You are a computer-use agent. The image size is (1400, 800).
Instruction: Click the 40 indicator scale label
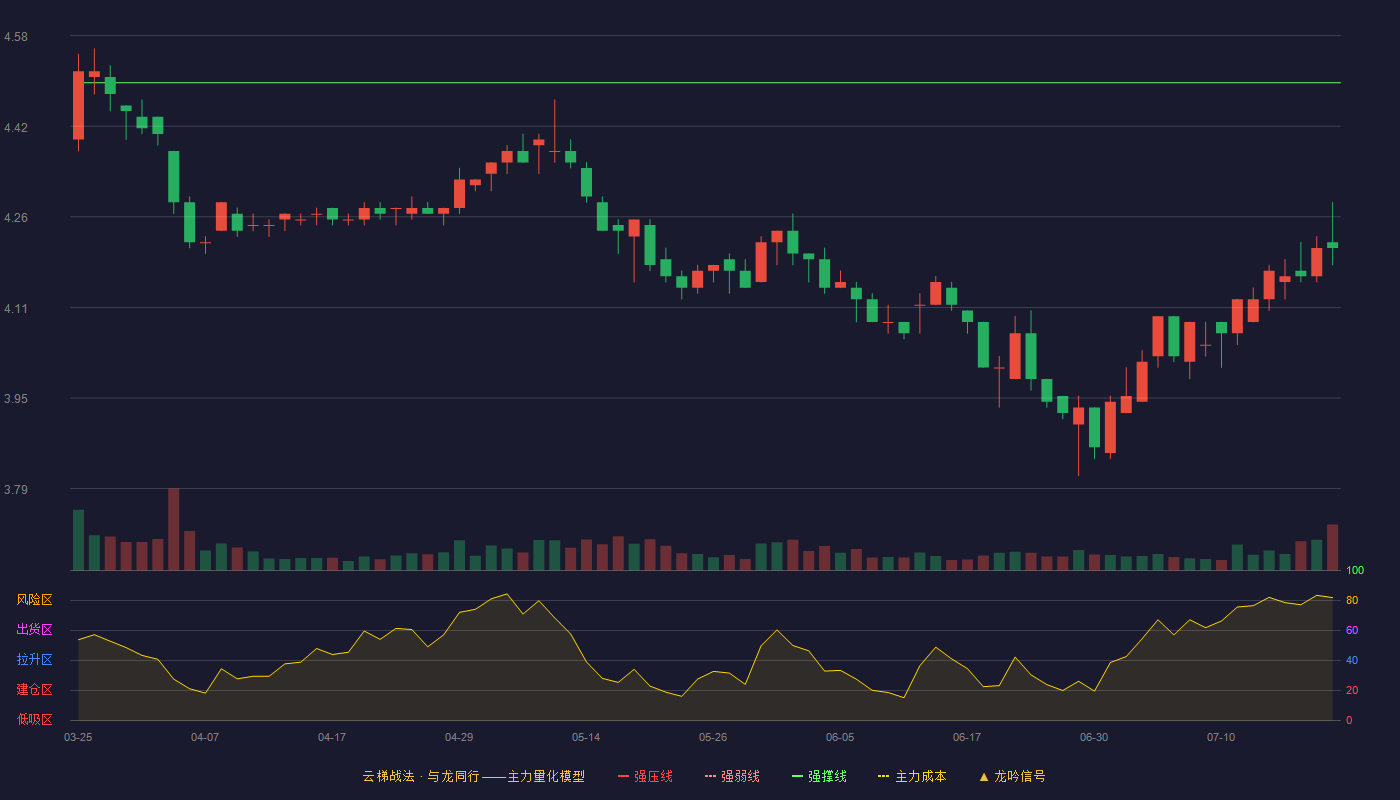pyautogui.click(x=1352, y=660)
